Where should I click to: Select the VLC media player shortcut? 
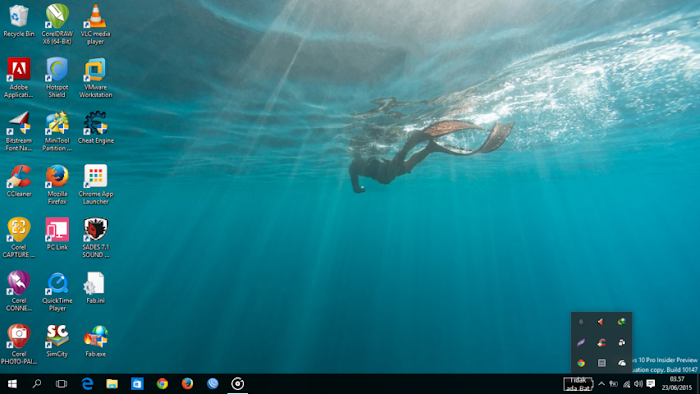click(96, 25)
